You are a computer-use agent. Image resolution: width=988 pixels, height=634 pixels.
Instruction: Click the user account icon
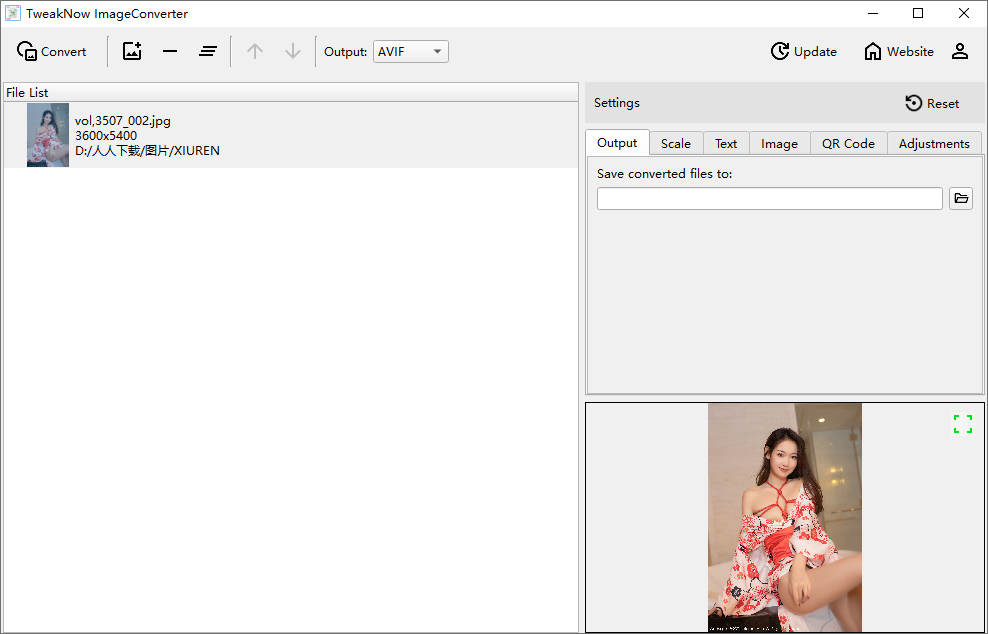coord(959,52)
